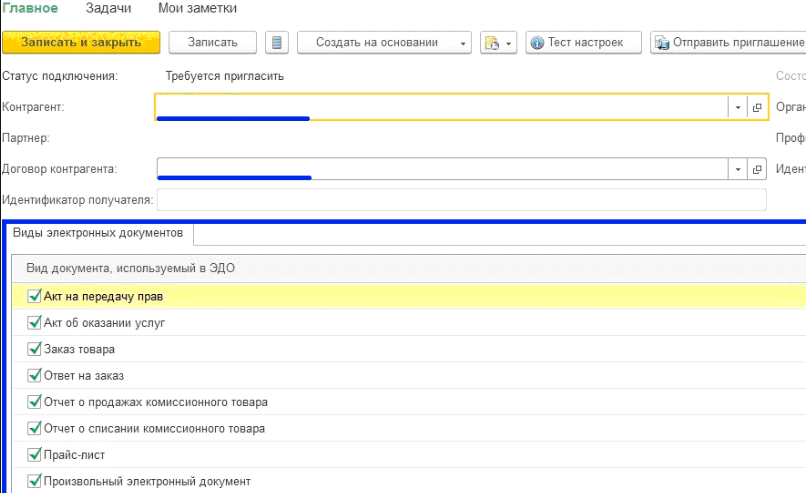The width and height of the screenshot is (806, 493).
Task: Uncheck Заказ товара checkbox
Action: coord(34,349)
